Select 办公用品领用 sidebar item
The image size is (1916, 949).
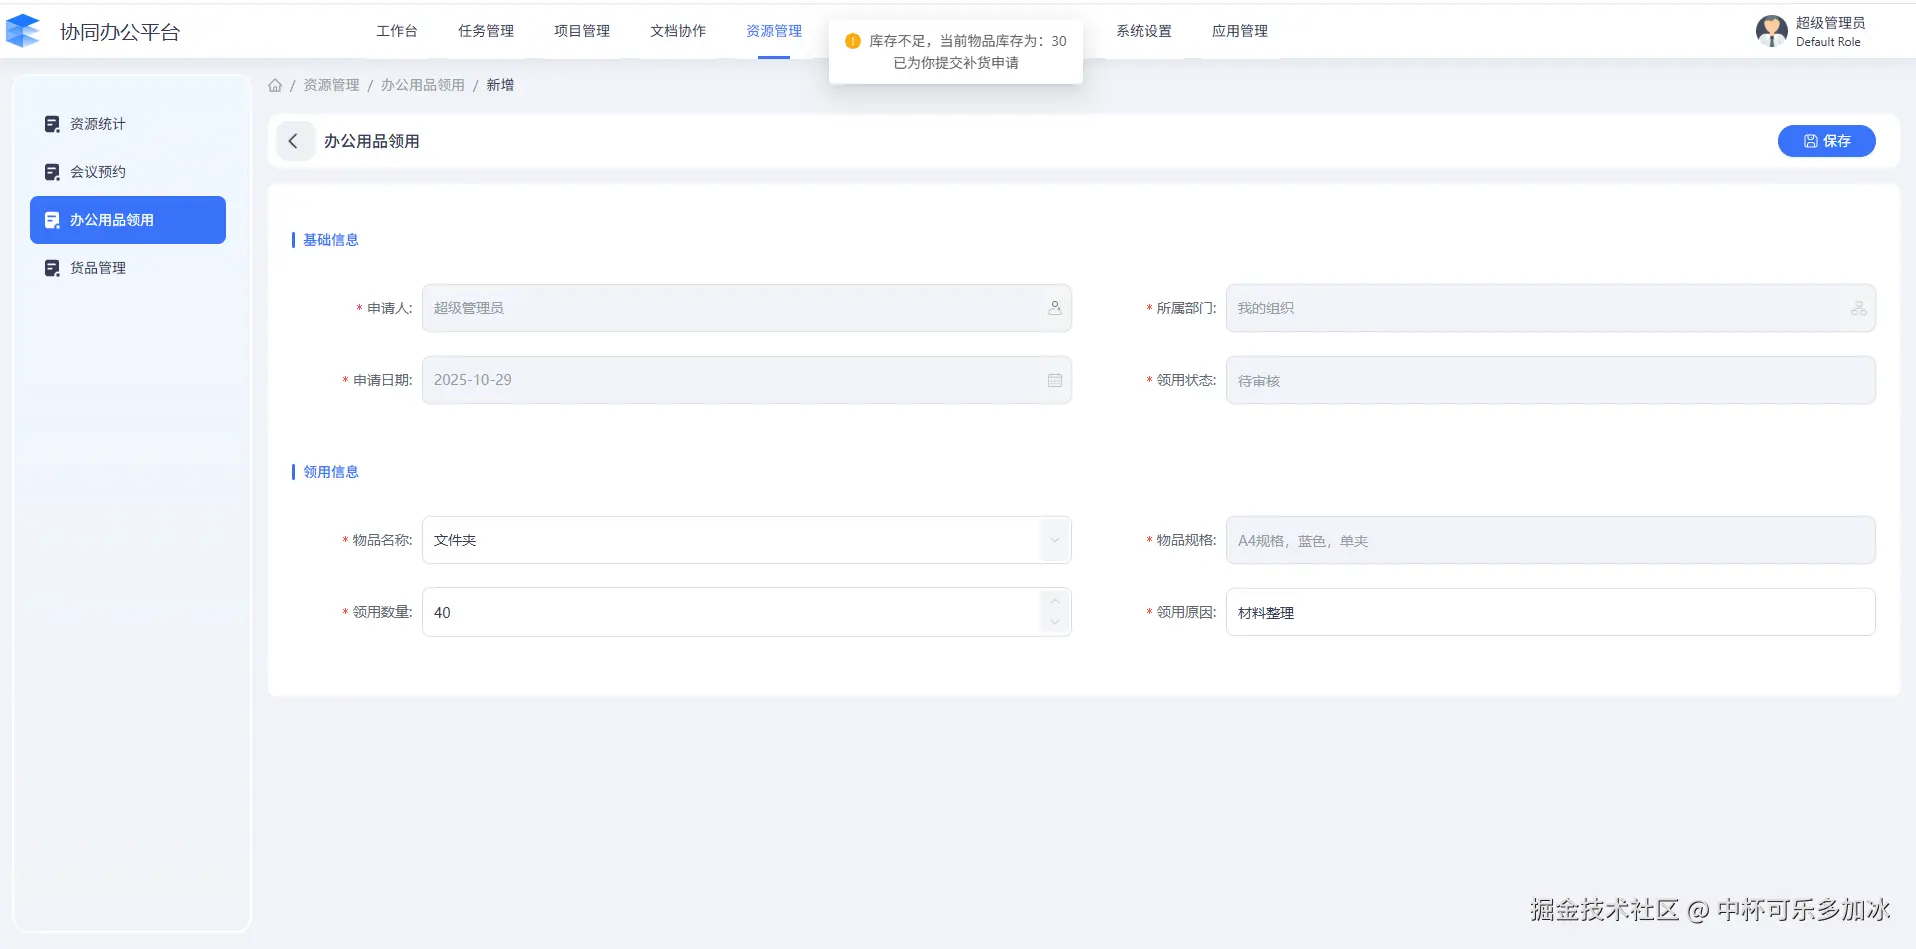coord(128,220)
